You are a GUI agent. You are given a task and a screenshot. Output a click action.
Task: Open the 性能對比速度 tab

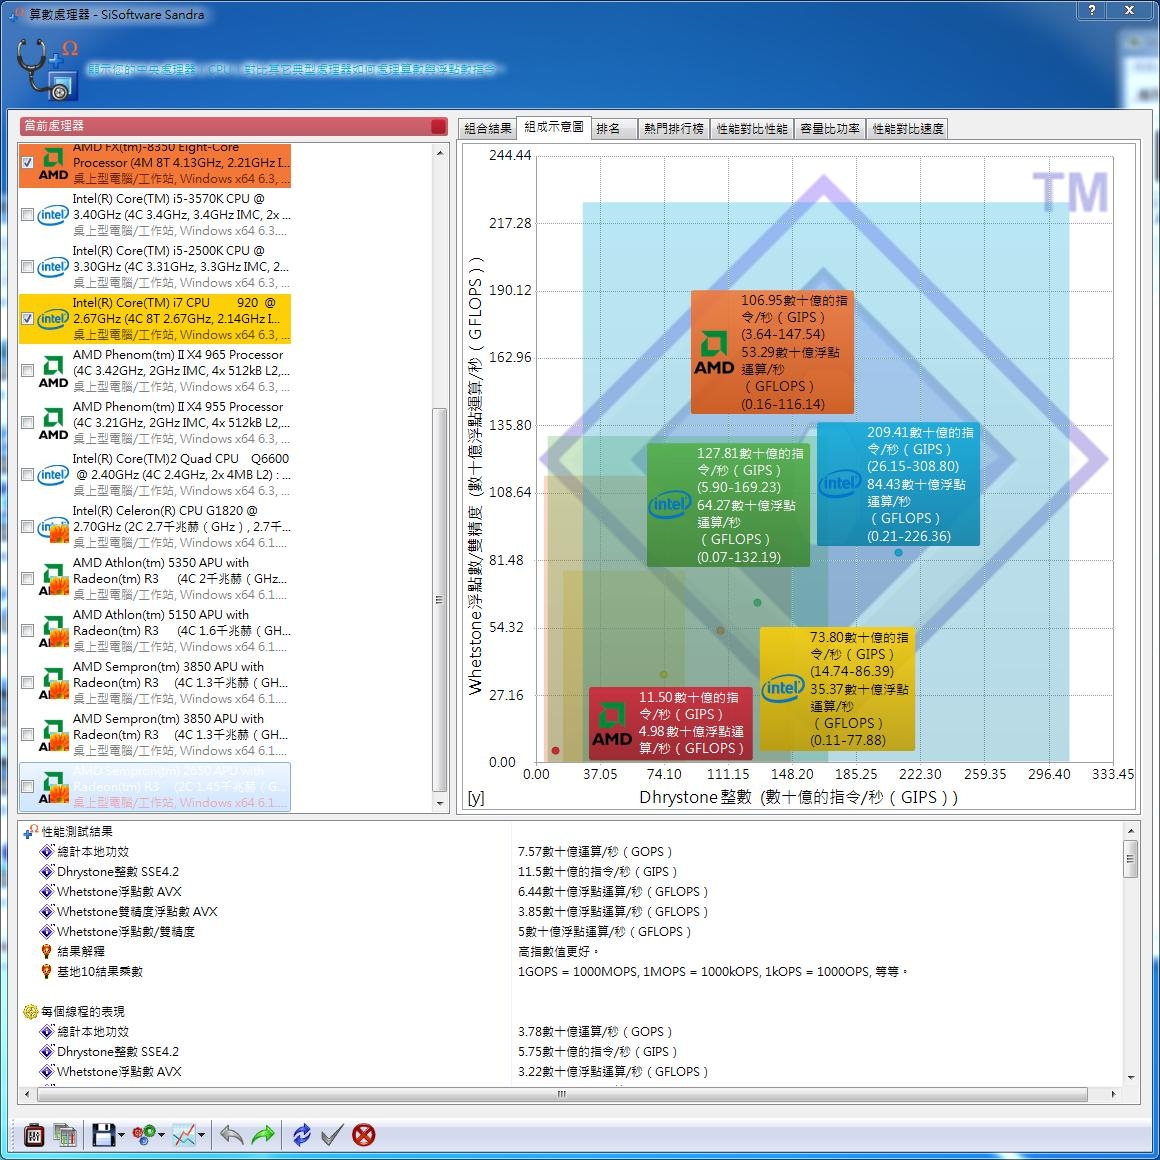click(x=907, y=129)
